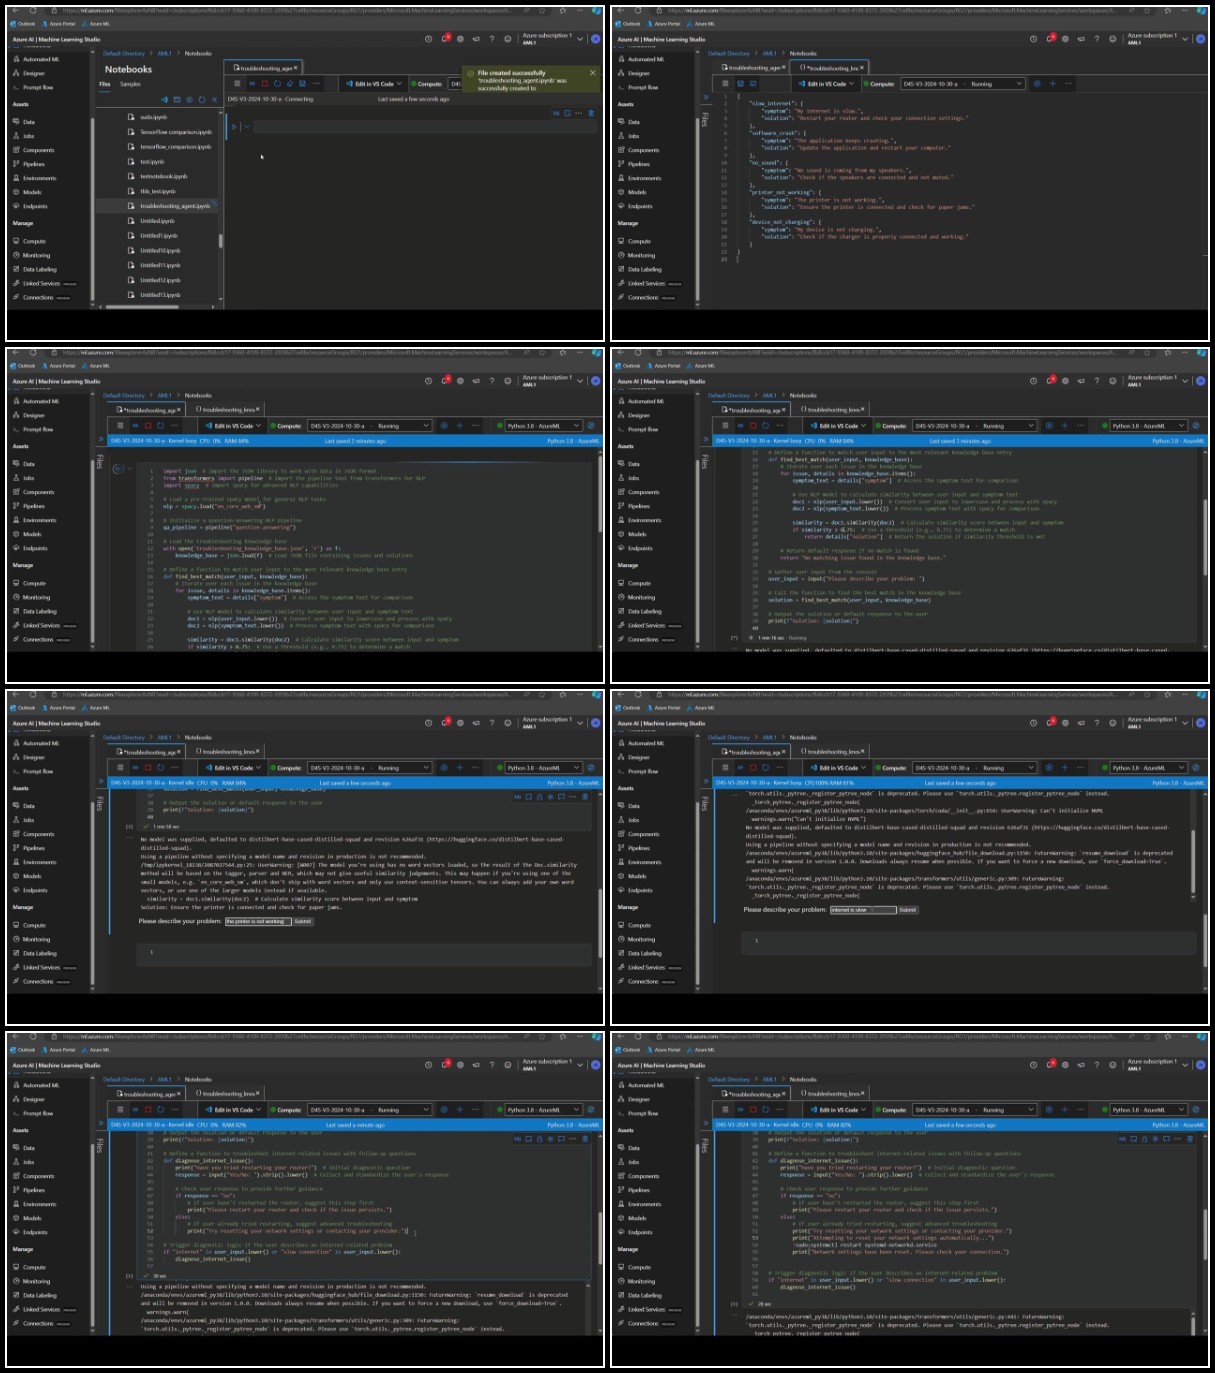This screenshot has width=1215, height=1373.
Task: Switch to the Samples tab under Notebooks
Action: tap(131, 84)
